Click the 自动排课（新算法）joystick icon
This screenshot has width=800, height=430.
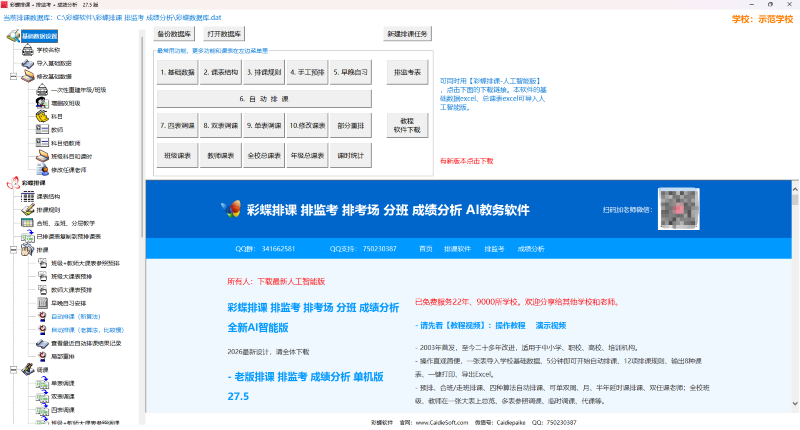42,316
